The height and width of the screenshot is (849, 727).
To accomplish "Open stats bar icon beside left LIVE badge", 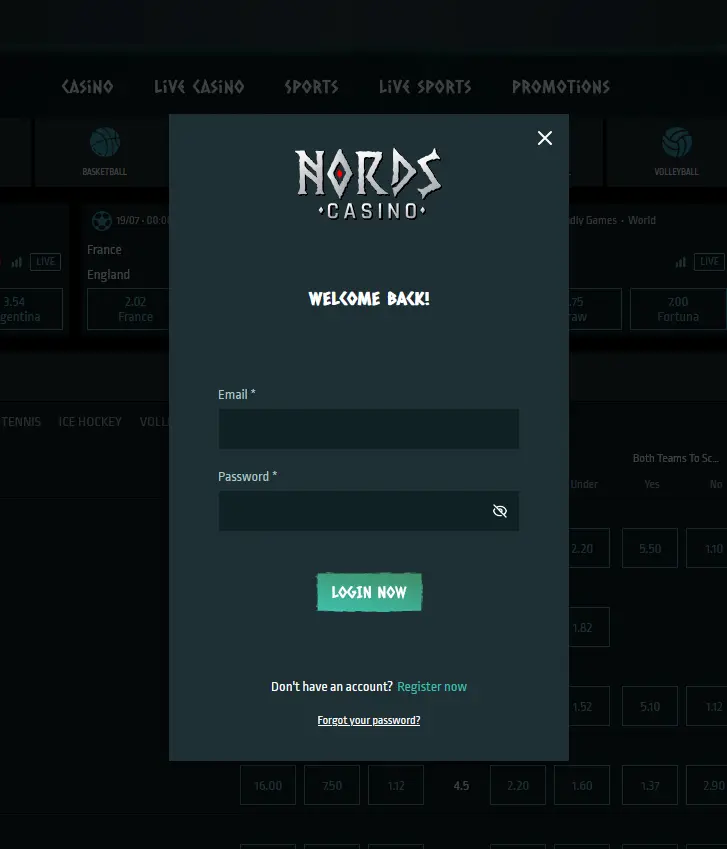I will click(17, 263).
